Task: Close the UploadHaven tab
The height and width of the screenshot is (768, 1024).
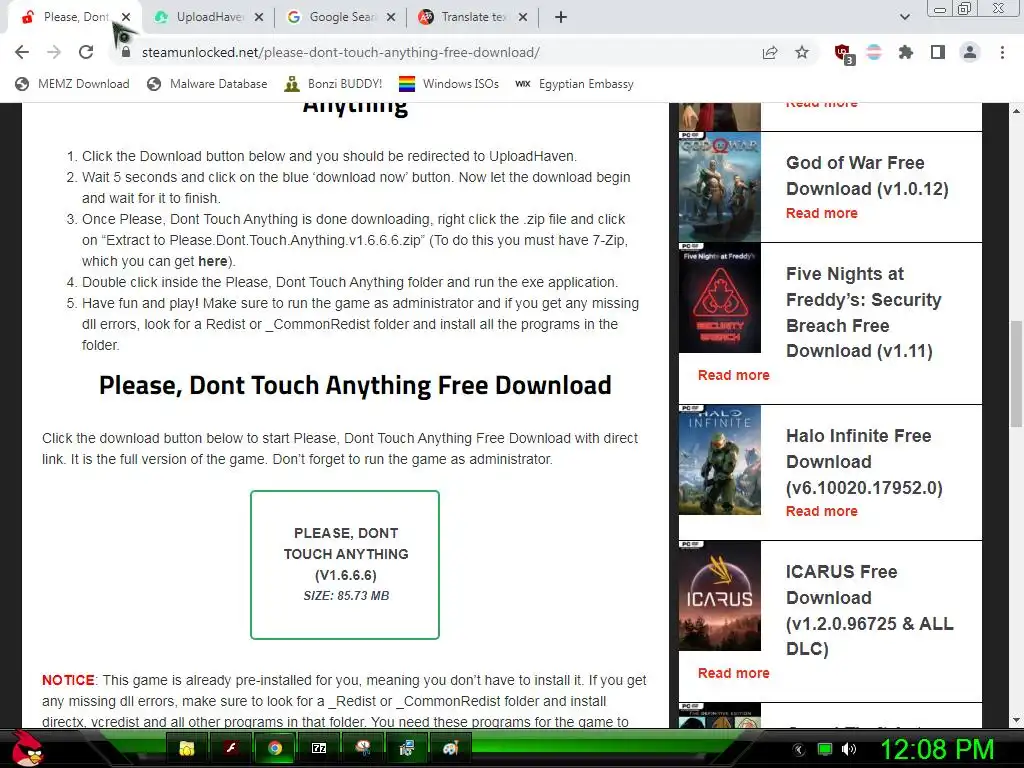Action: tap(259, 18)
